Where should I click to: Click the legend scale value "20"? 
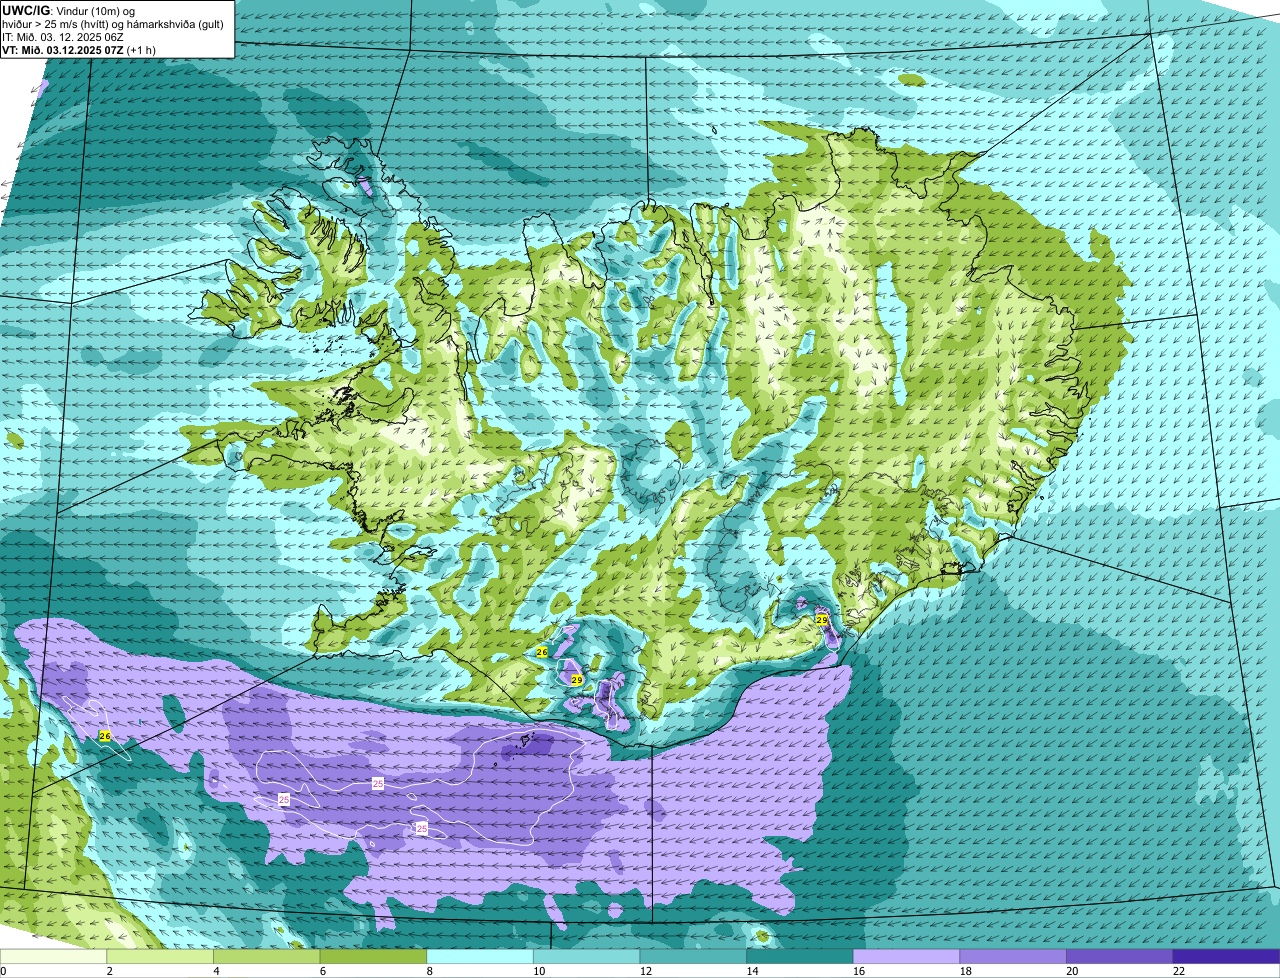[x=1072, y=971]
